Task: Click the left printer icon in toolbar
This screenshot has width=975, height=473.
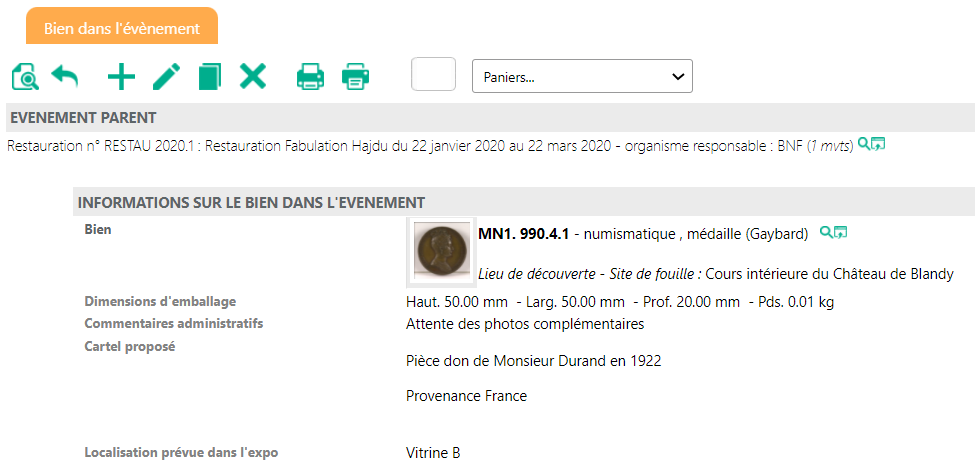Action: click(310, 77)
